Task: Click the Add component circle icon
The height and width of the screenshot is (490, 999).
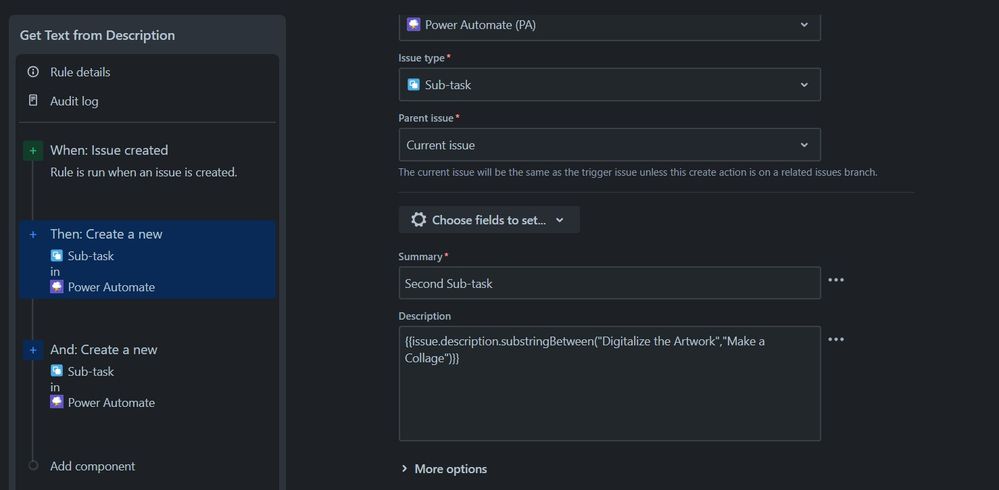Action: pos(33,466)
